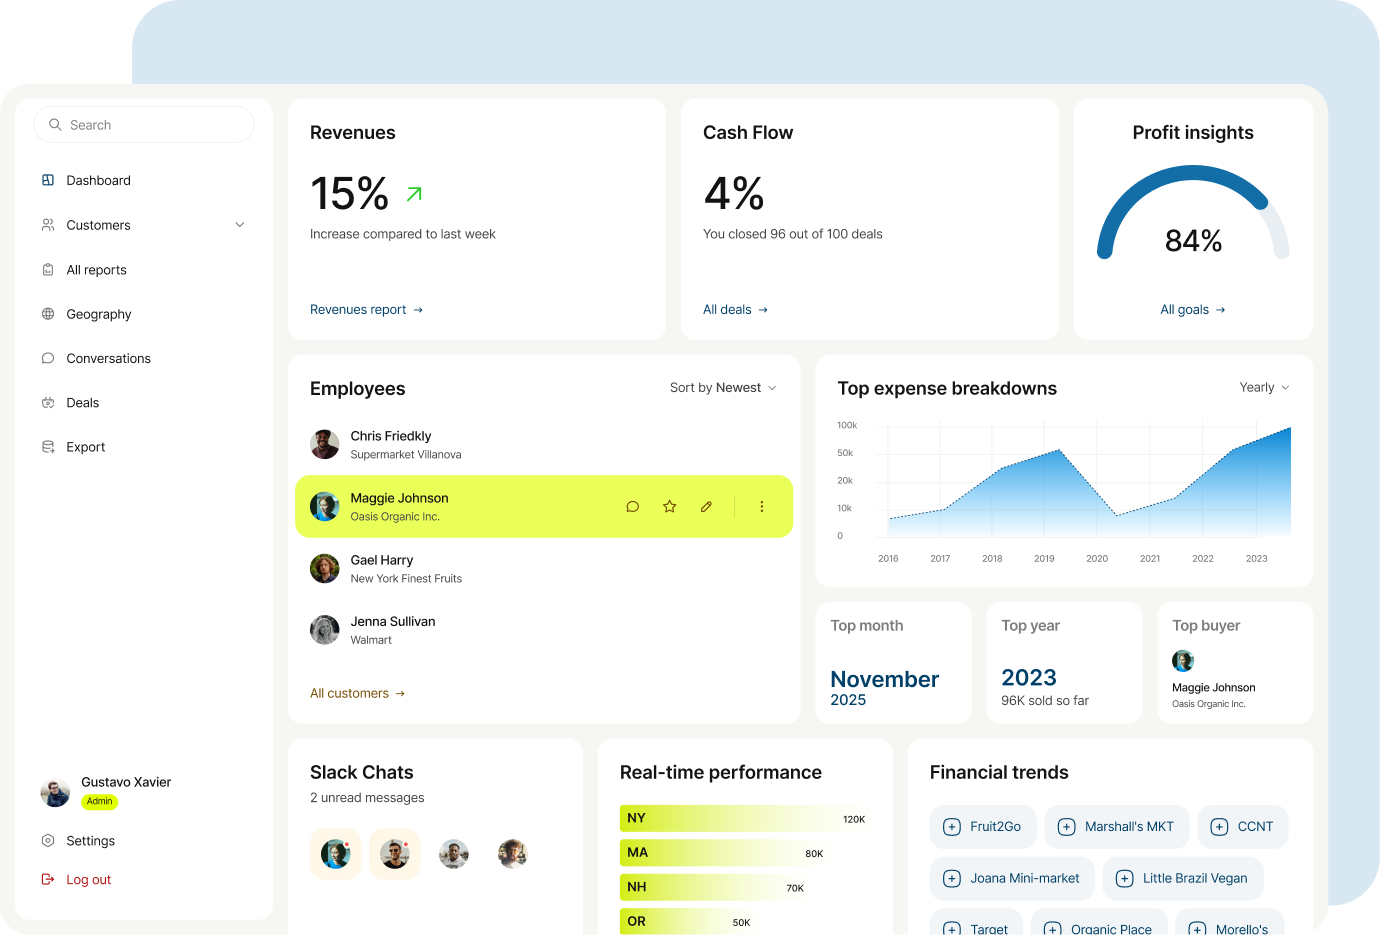Image resolution: width=1380 pixels, height=935 pixels.
Task: Add CCNT to financial trends
Action: click(x=1219, y=827)
